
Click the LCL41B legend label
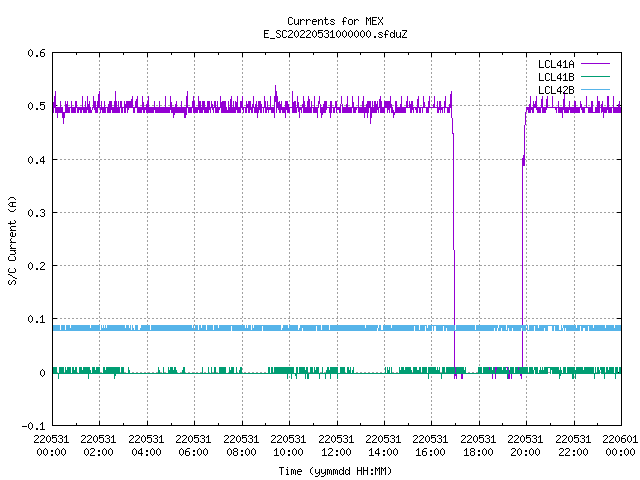(556, 77)
